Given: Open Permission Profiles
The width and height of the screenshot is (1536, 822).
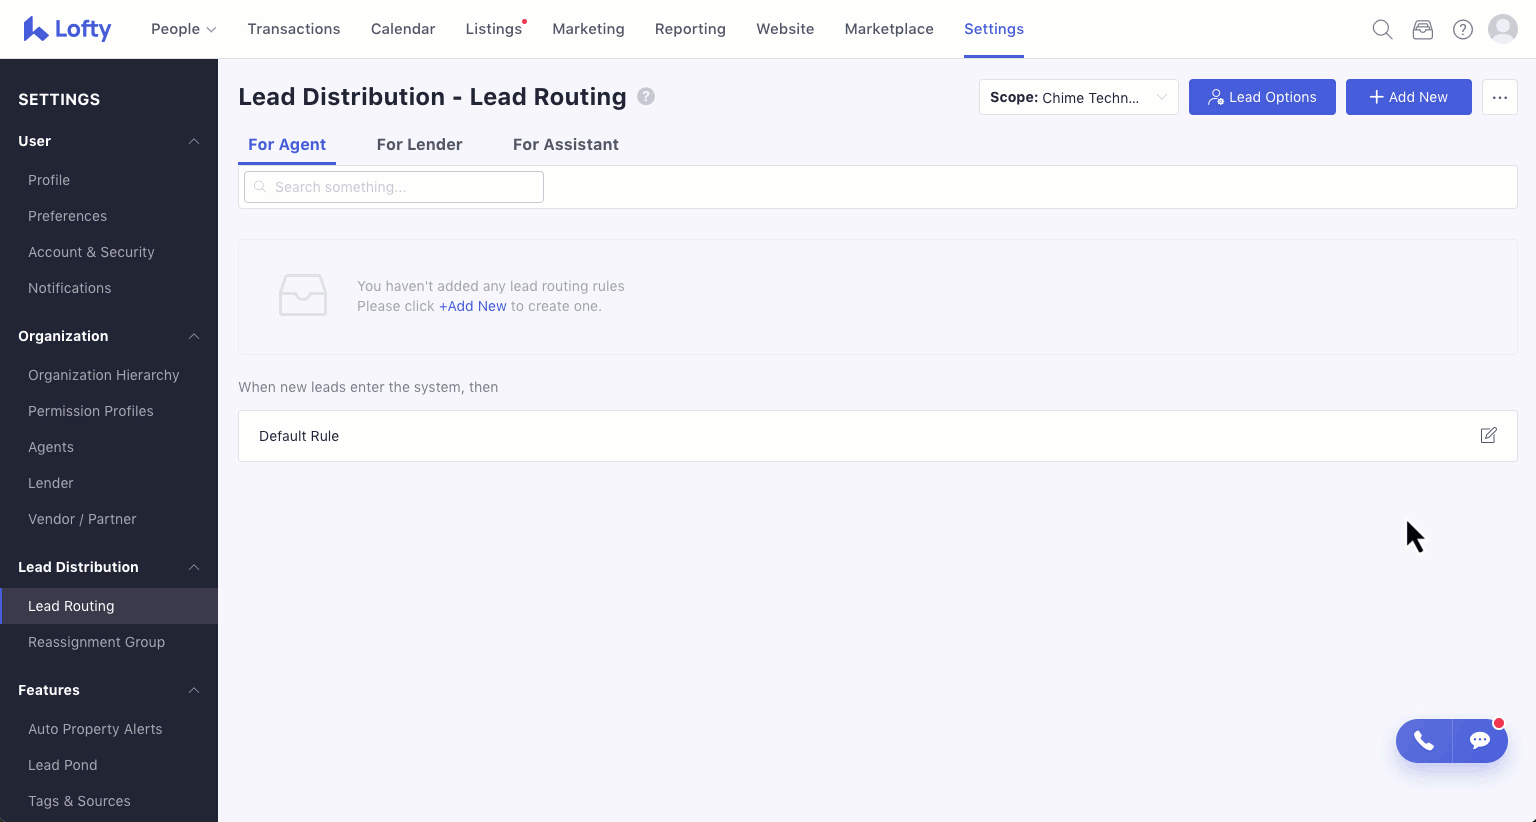Looking at the screenshot, I should [90, 411].
